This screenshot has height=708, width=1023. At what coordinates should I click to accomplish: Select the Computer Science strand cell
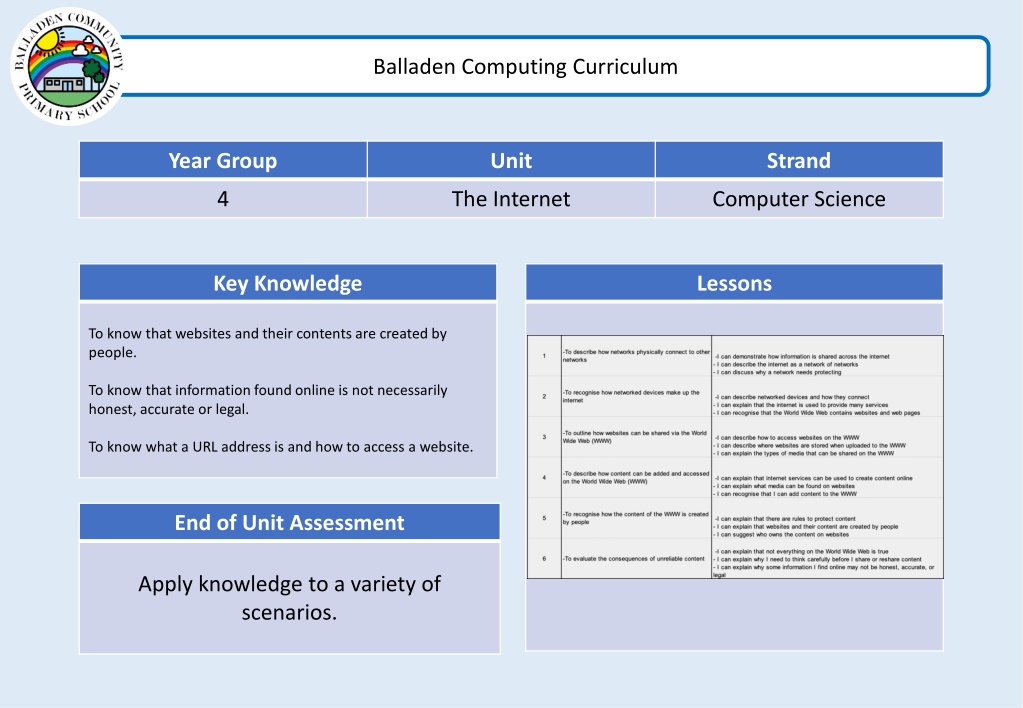799,199
